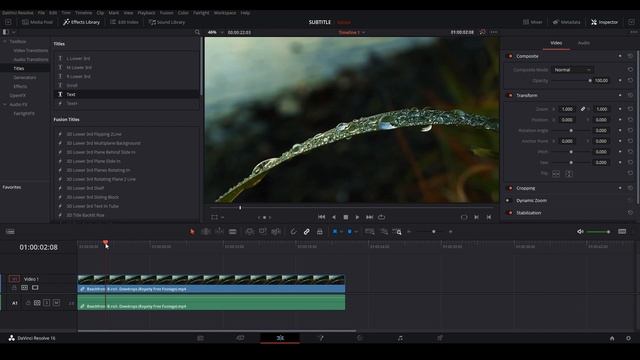Adjust the timeline zoom slider
The image size is (640, 360).
(x=433, y=232)
